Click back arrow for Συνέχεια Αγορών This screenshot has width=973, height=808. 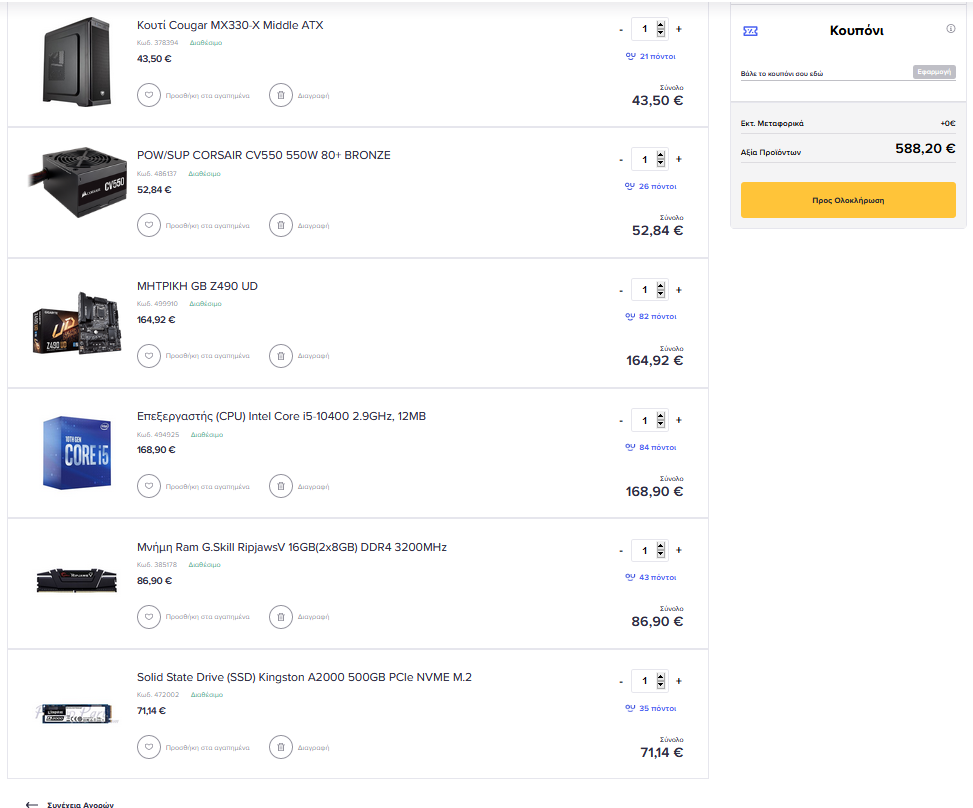pyautogui.click(x=32, y=804)
